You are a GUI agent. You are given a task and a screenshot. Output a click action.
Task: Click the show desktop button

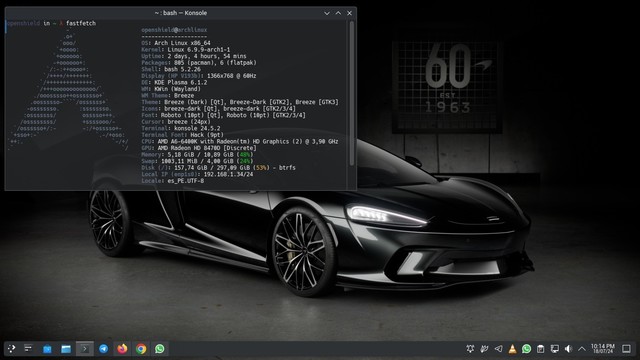(x=627, y=349)
